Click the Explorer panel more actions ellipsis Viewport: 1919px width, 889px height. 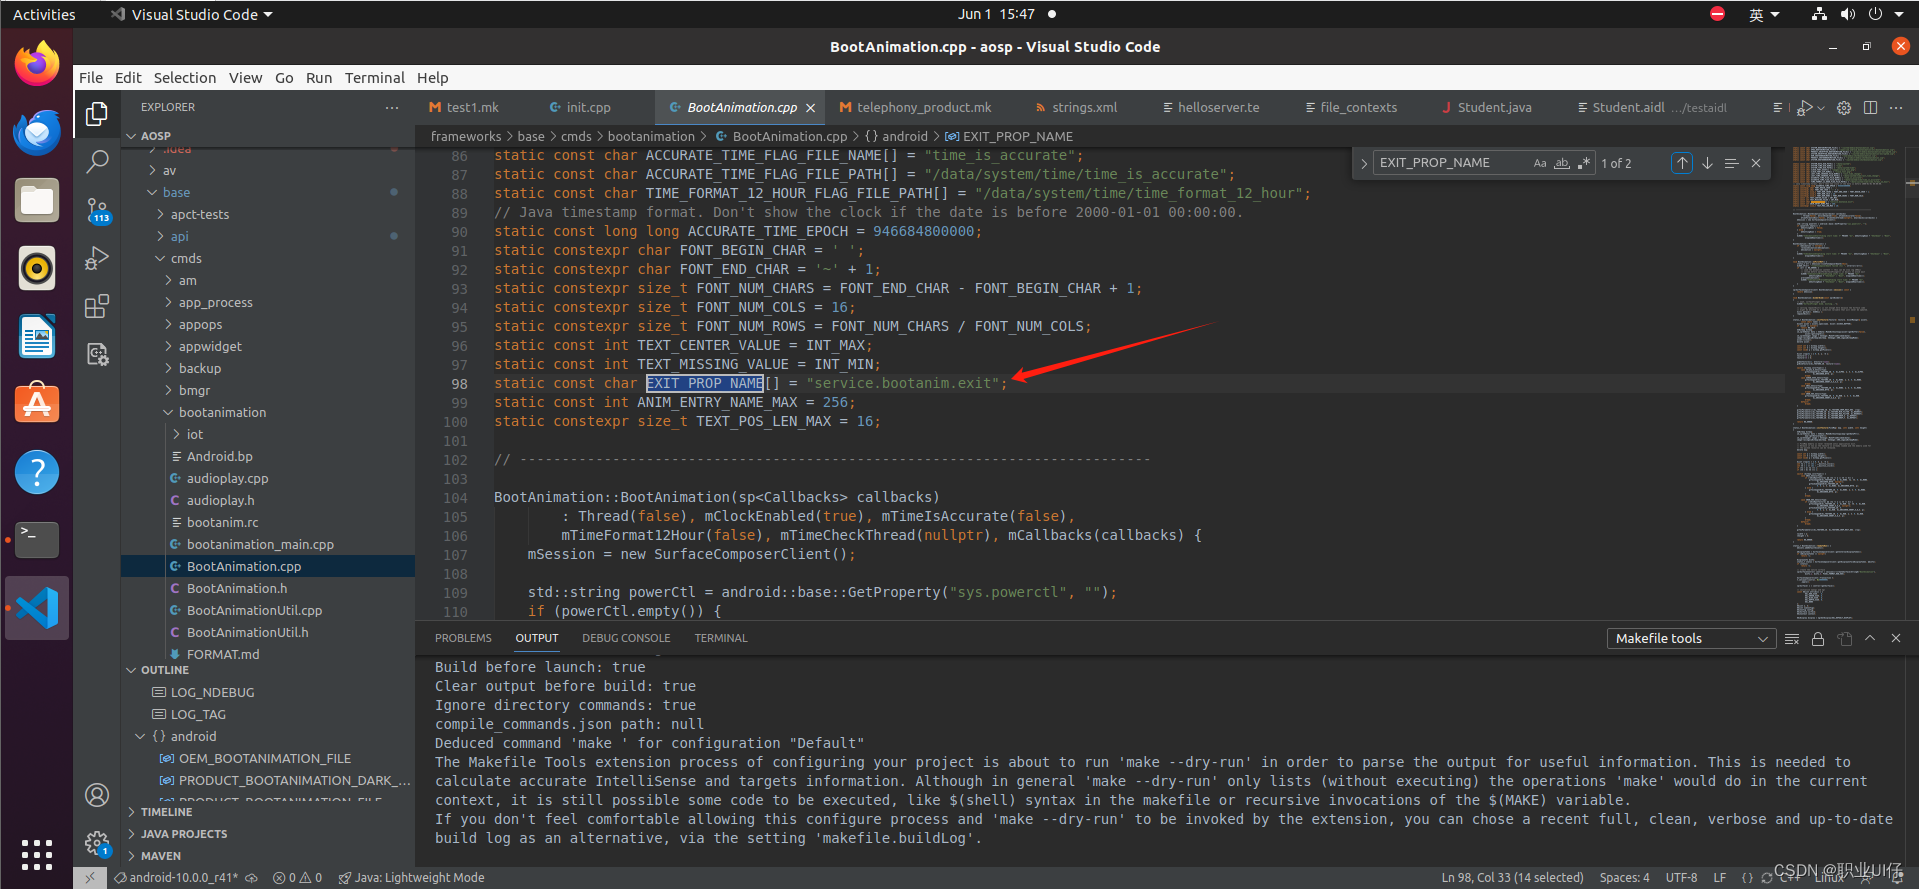click(392, 107)
